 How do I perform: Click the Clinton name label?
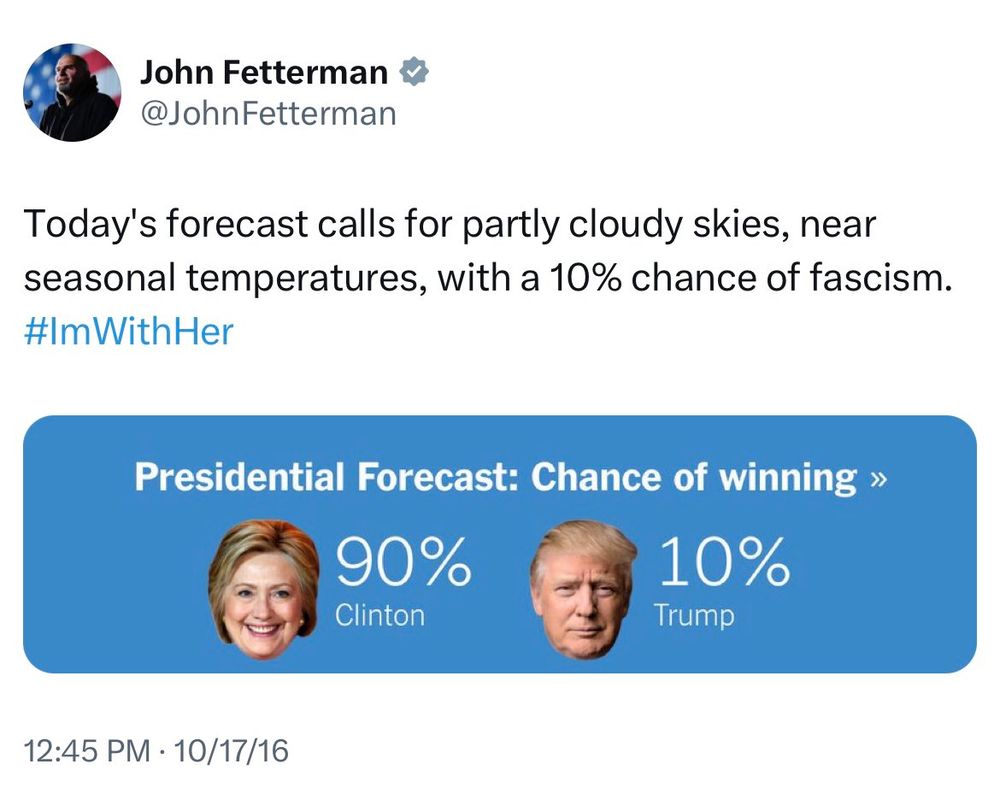click(378, 615)
